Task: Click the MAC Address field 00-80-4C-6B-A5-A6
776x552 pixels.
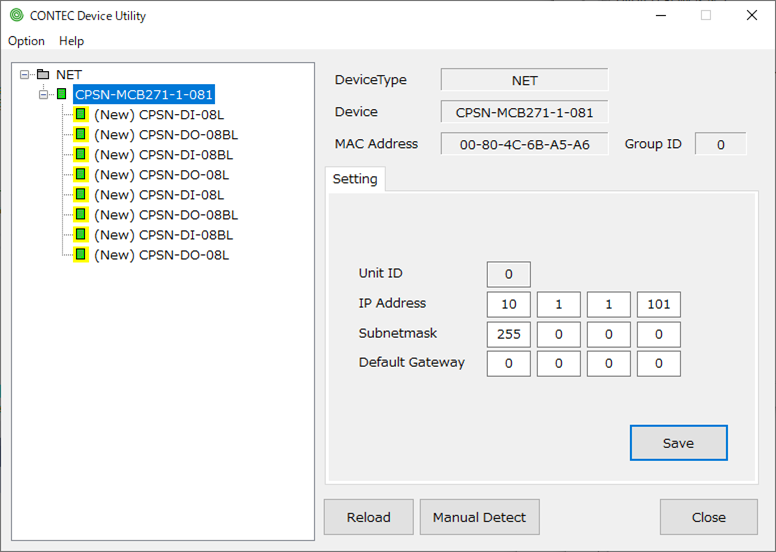Action: pos(525,144)
